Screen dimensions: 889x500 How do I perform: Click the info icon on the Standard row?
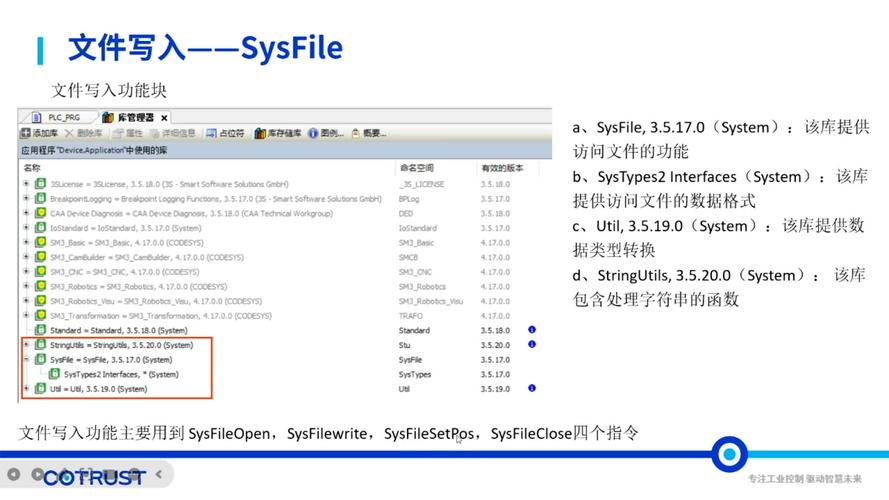click(532, 329)
